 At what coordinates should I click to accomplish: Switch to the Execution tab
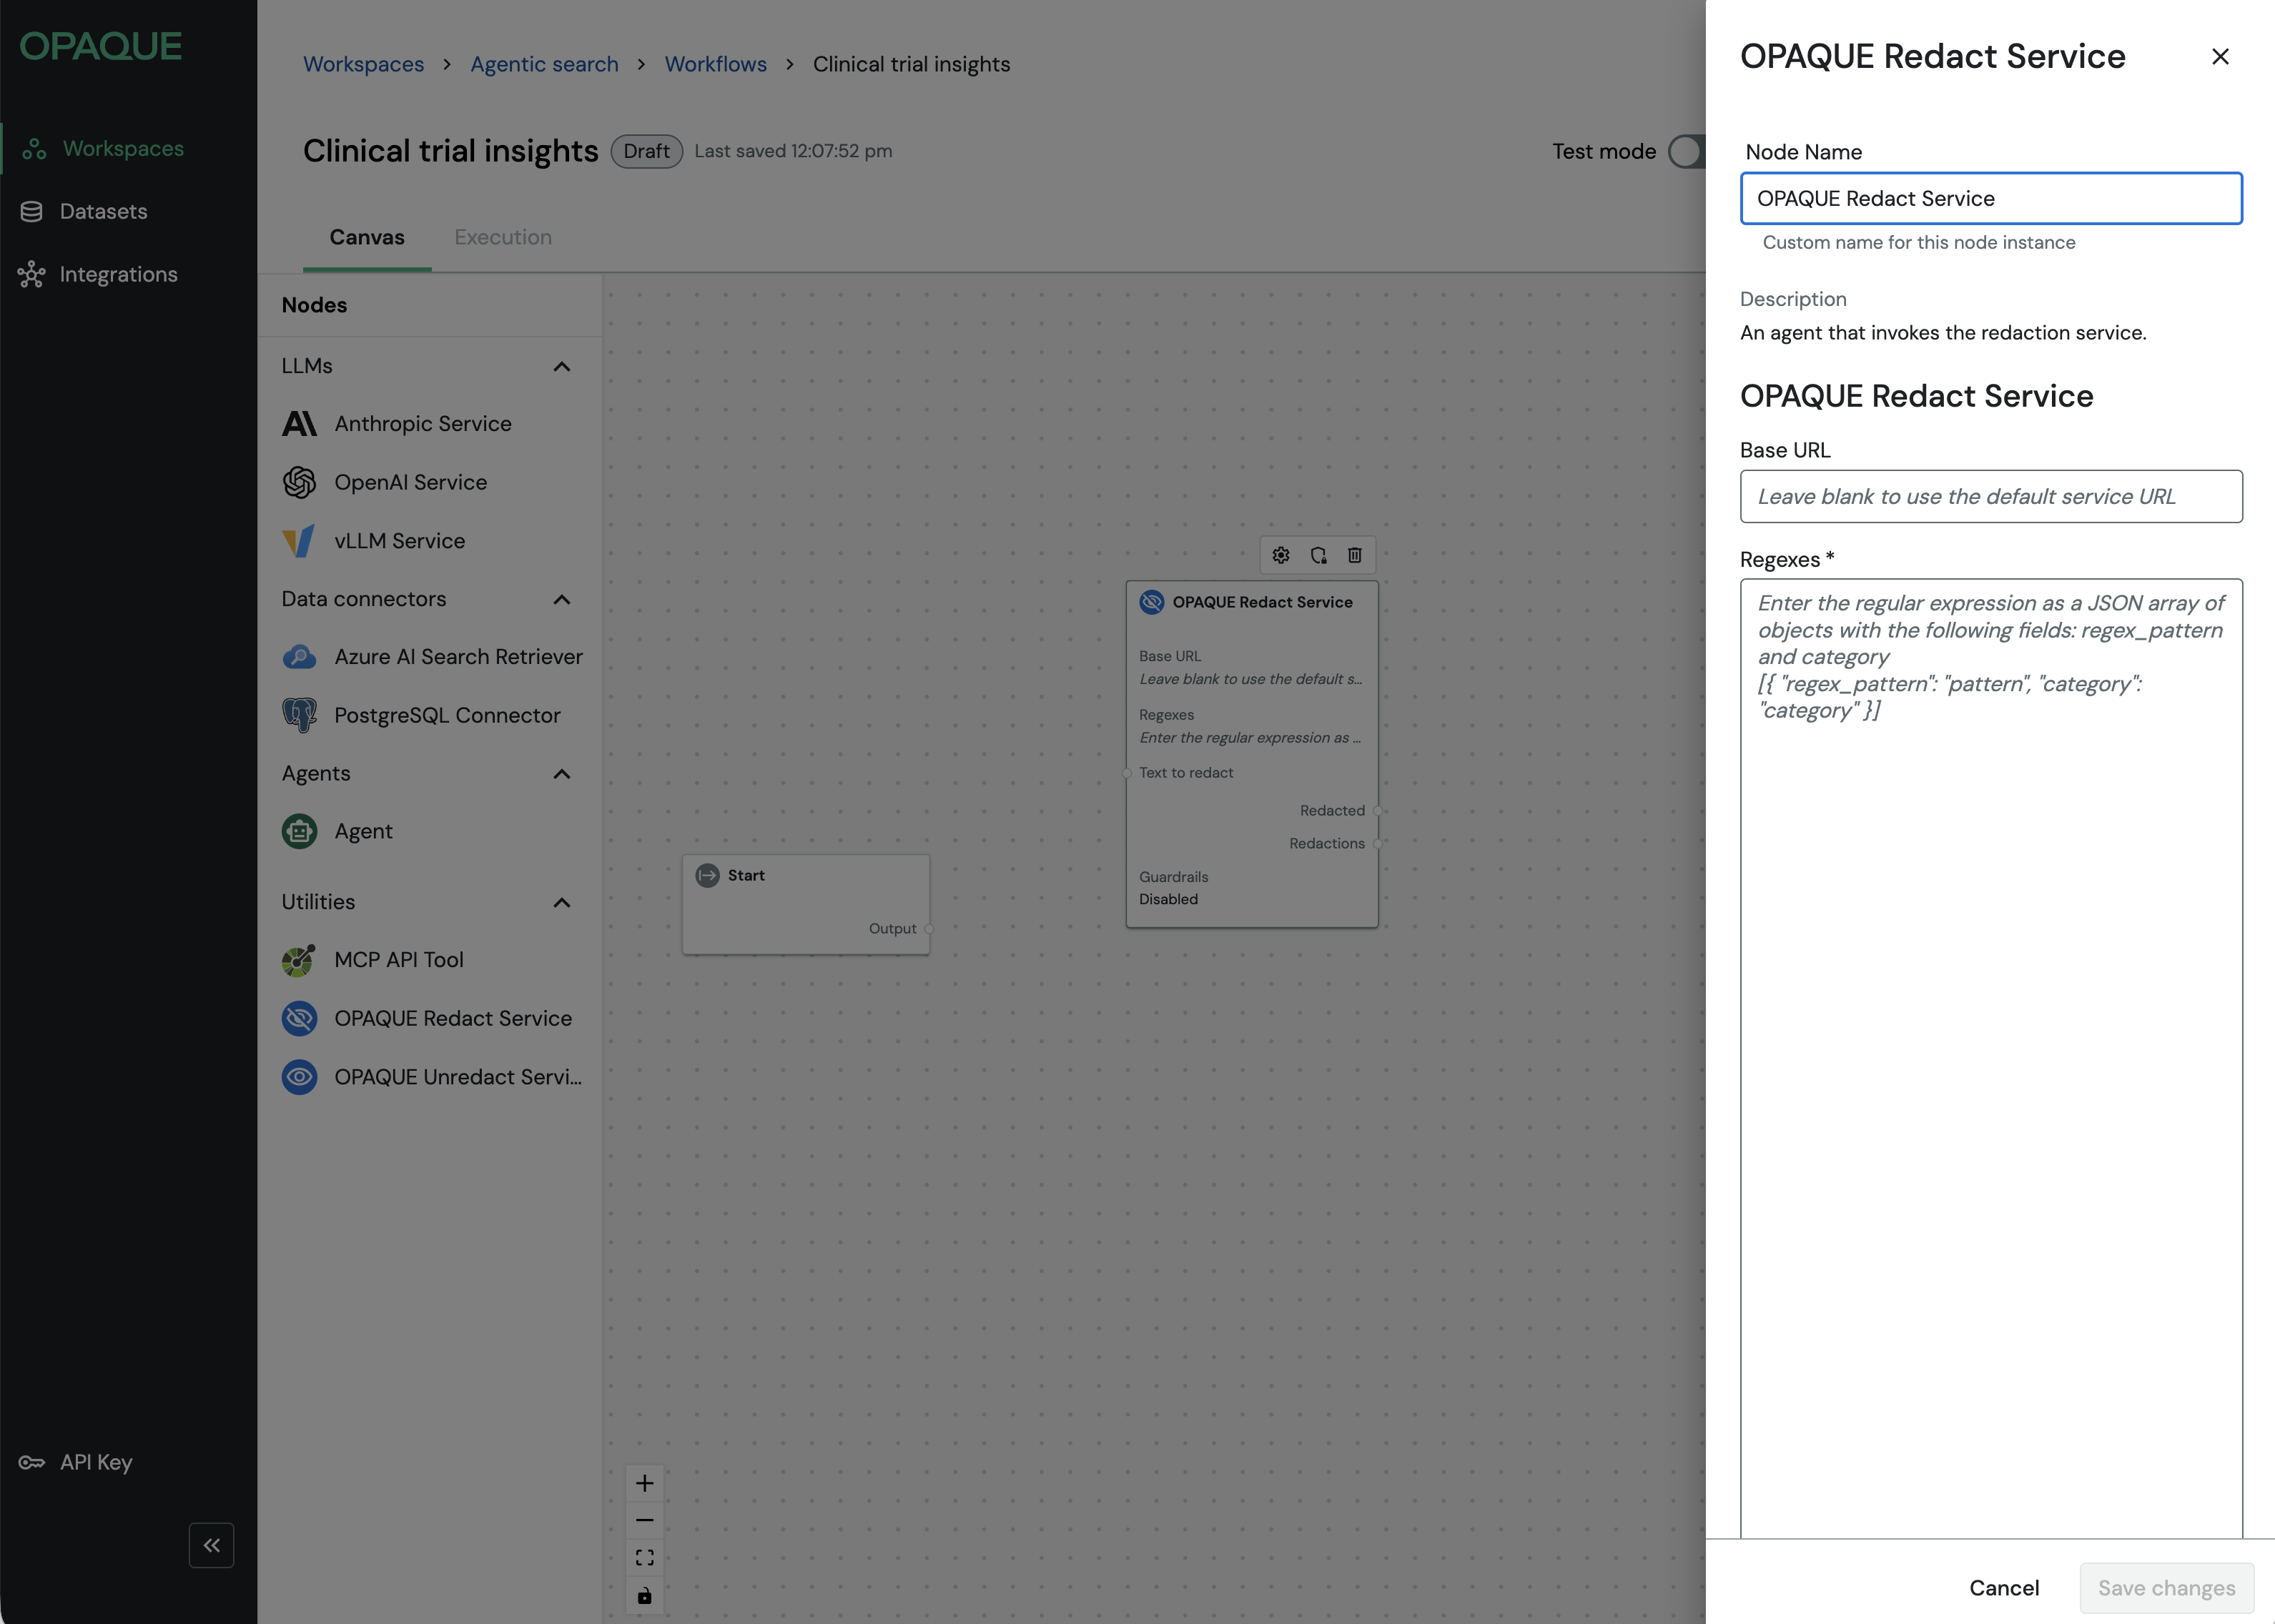[503, 237]
